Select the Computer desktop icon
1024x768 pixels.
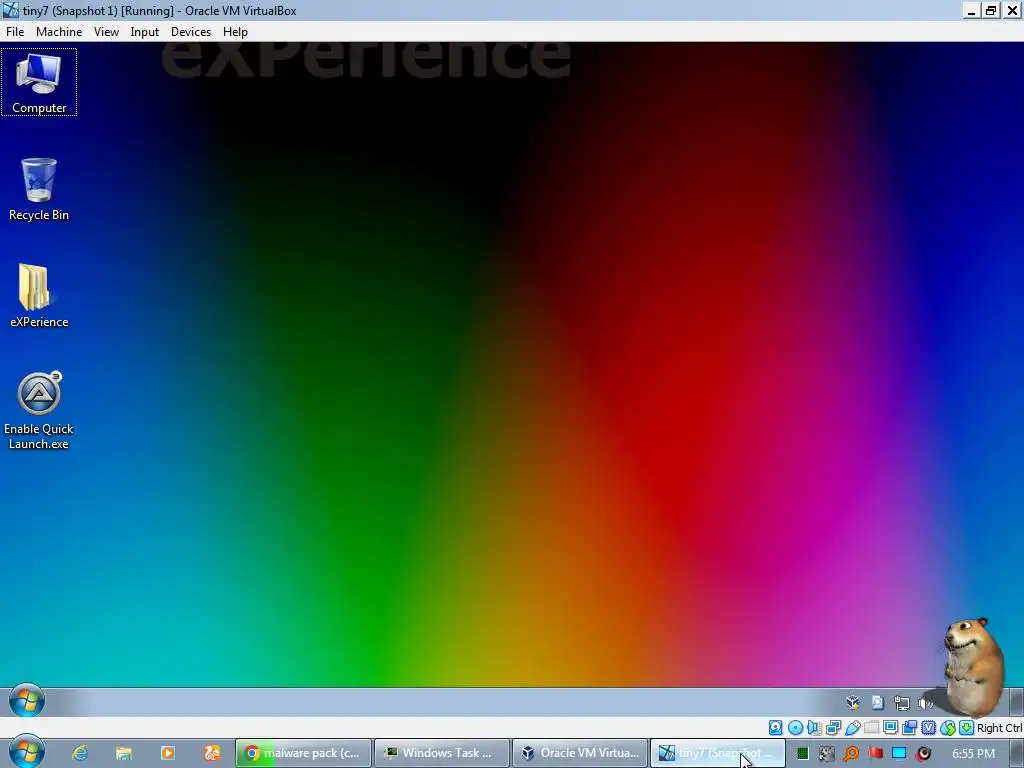tap(39, 82)
